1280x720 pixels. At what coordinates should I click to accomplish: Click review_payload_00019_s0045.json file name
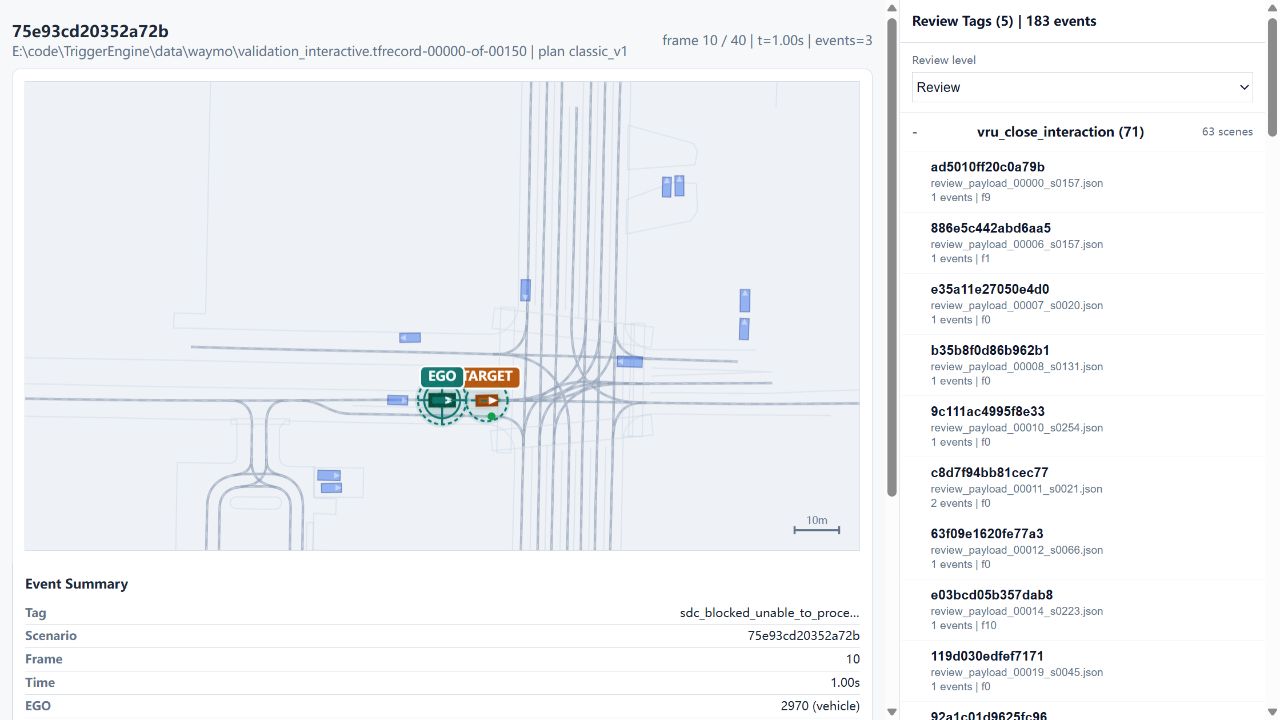[1016, 672]
